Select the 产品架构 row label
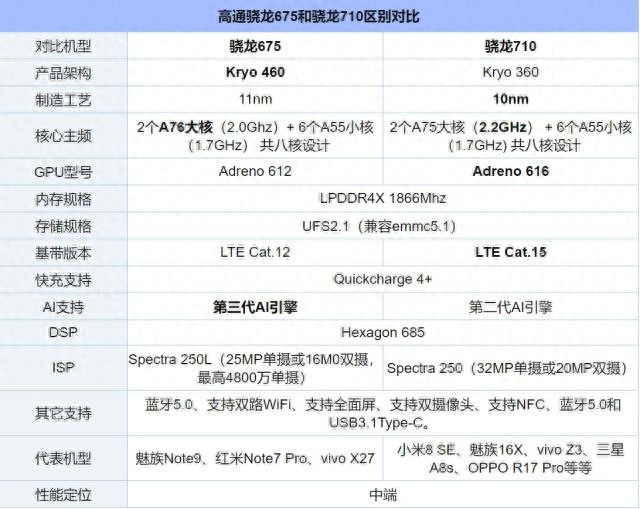 [63, 73]
